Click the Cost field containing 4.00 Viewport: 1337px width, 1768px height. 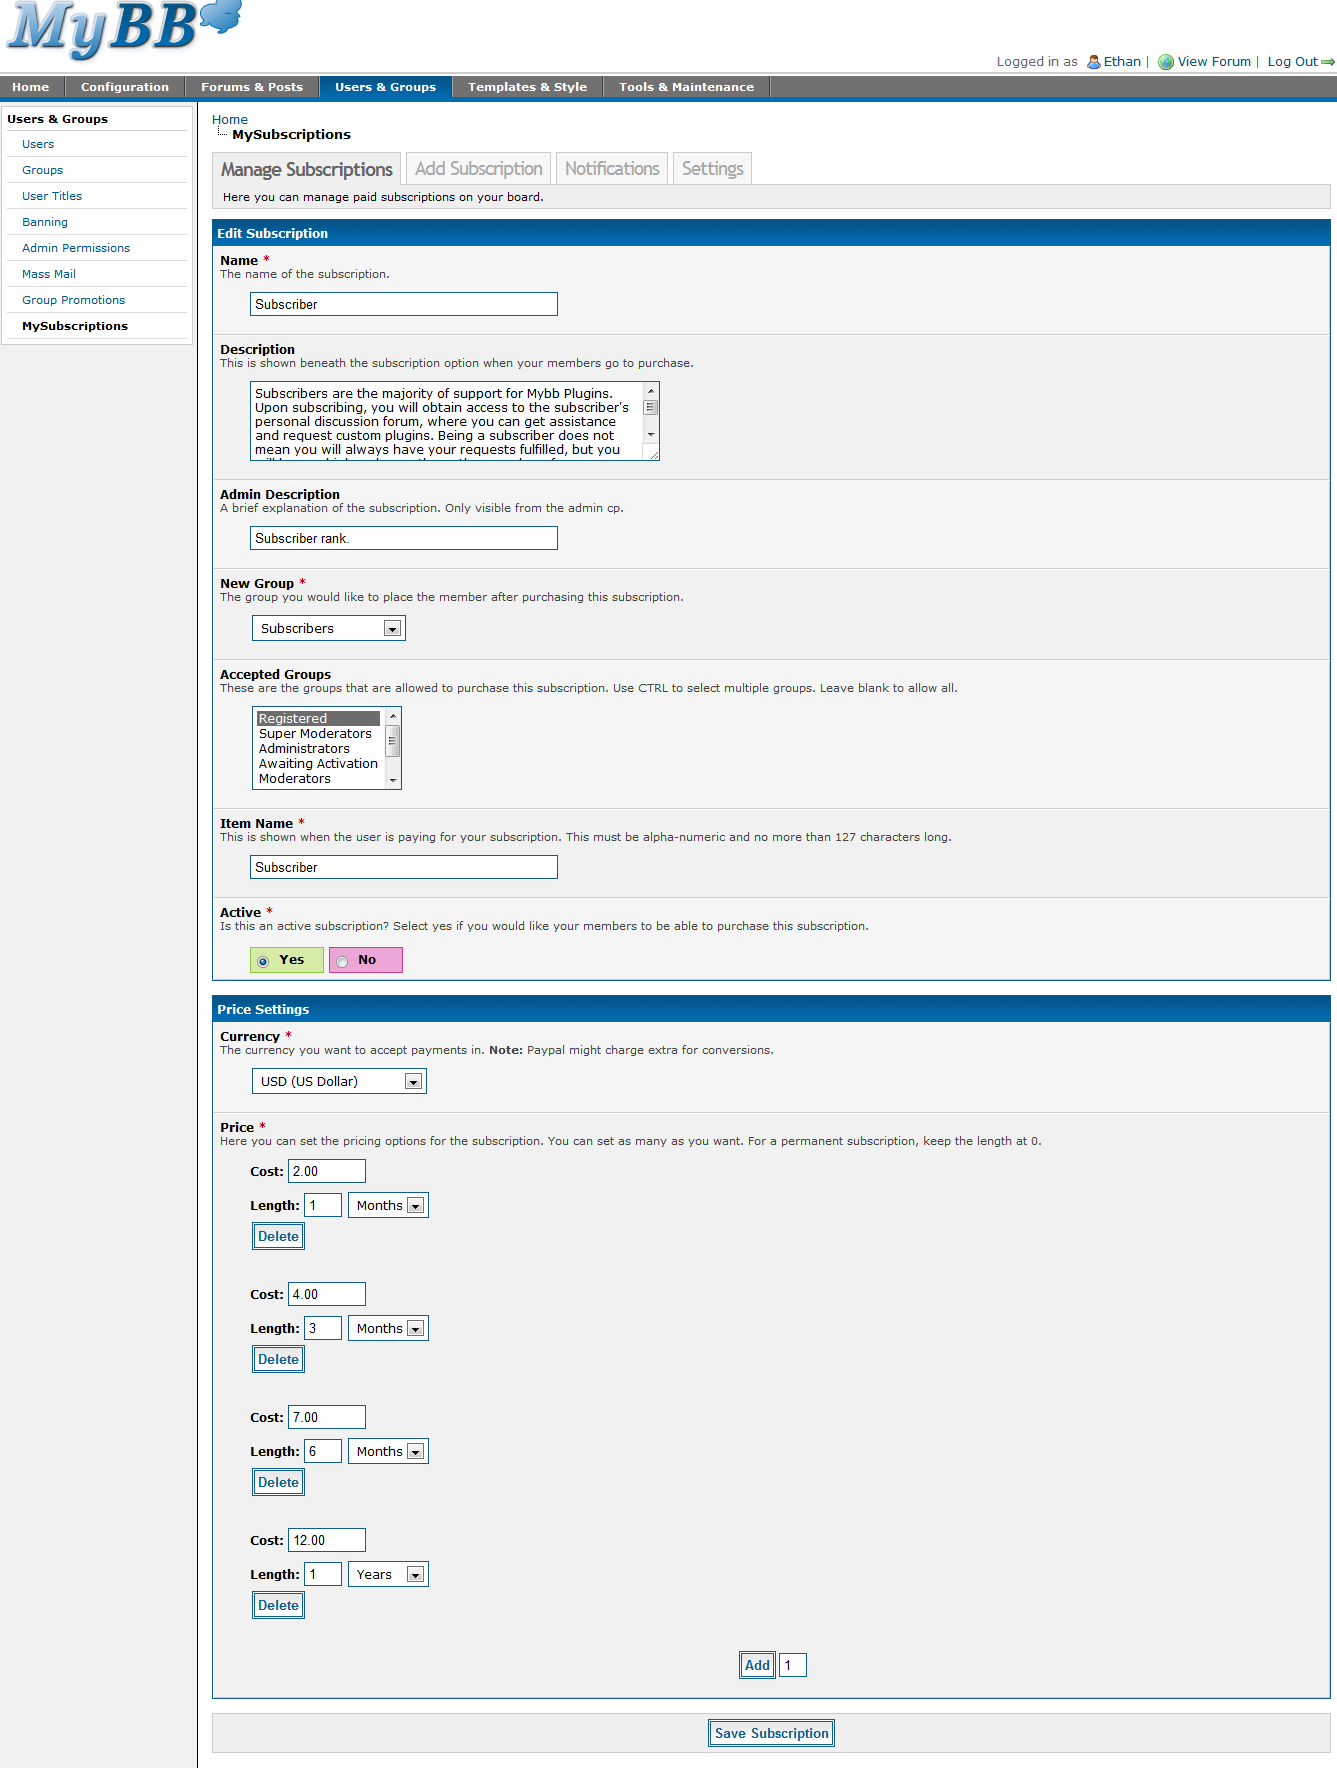click(327, 1294)
